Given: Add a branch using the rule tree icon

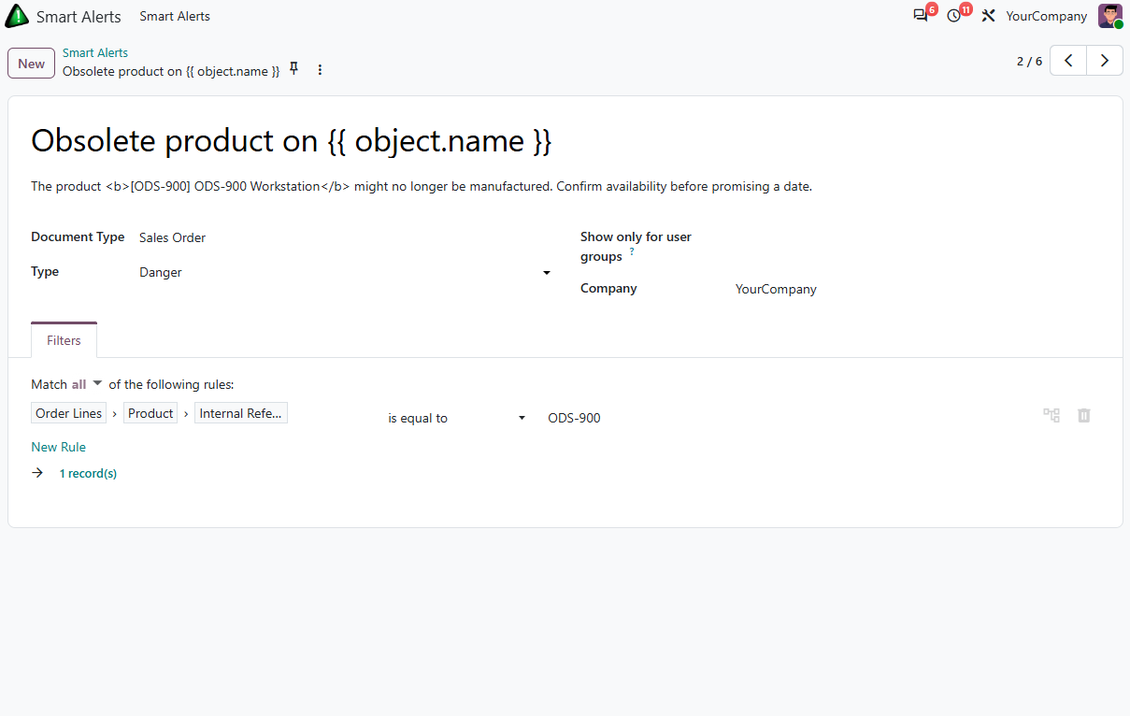Looking at the screenshot, I should coord(1051,415).
